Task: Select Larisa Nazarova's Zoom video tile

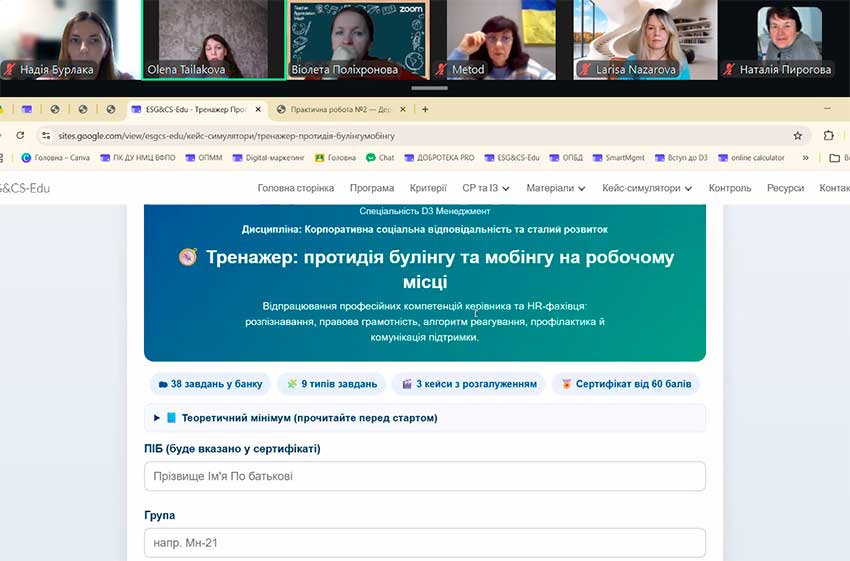Action: point(645,40)
